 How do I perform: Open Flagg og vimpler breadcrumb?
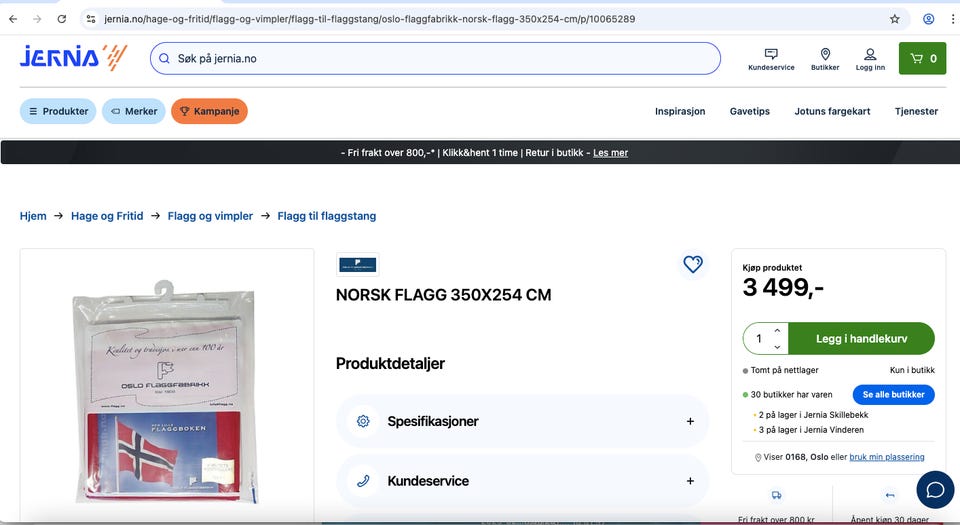[210, 216]
